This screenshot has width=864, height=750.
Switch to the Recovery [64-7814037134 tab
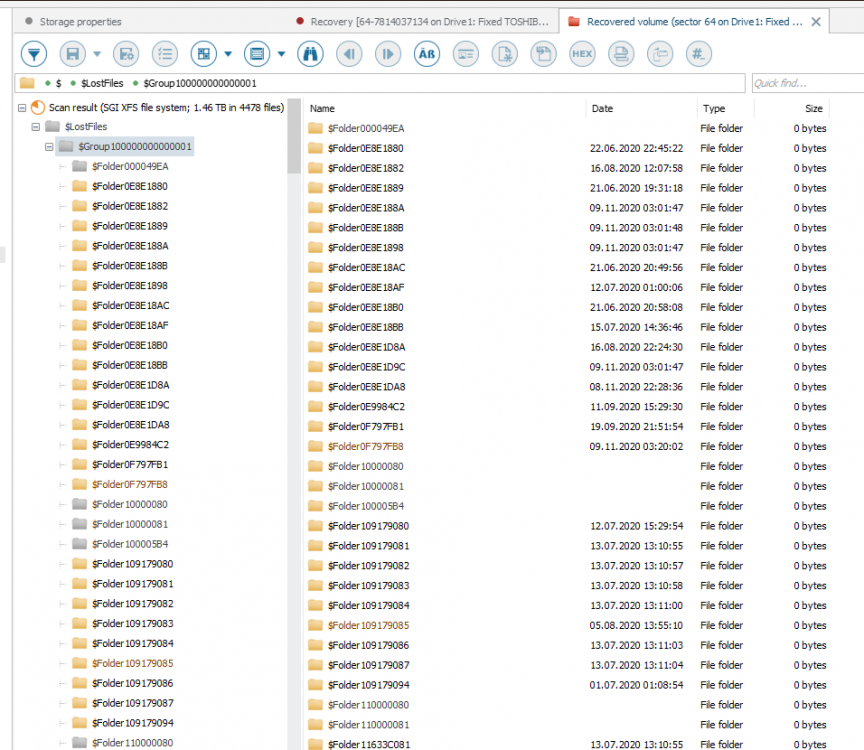coord(429,21)
